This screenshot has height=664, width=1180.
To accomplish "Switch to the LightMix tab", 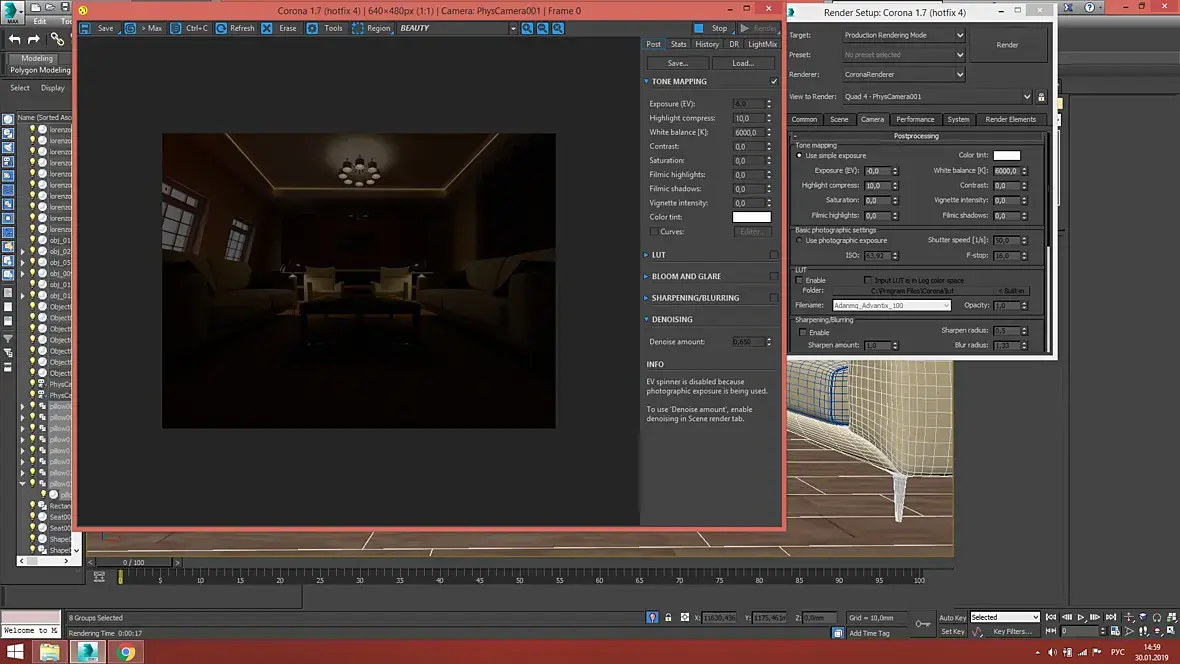I will pos(762,44).
